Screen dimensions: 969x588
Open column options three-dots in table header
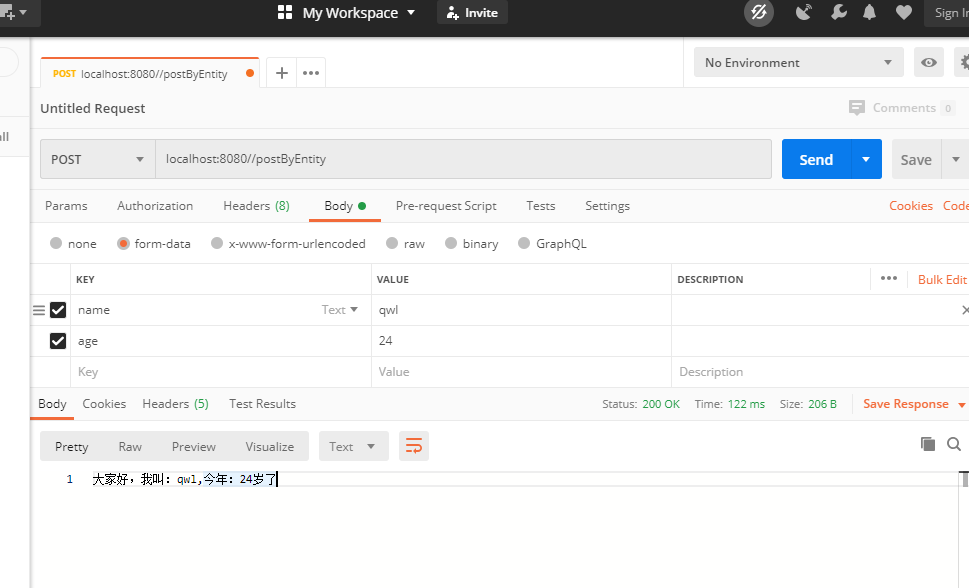(x=889, y=278)
